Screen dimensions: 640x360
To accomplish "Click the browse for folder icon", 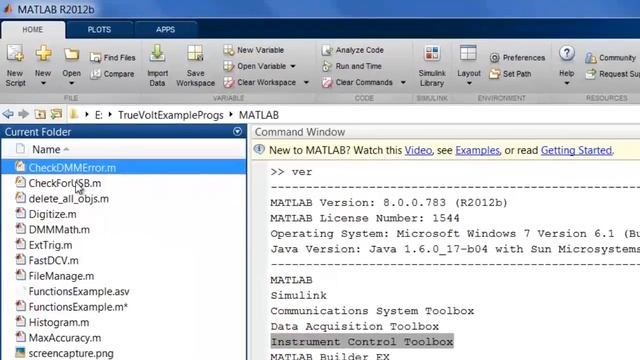I will pyautogui.click(x=56, y=114).
